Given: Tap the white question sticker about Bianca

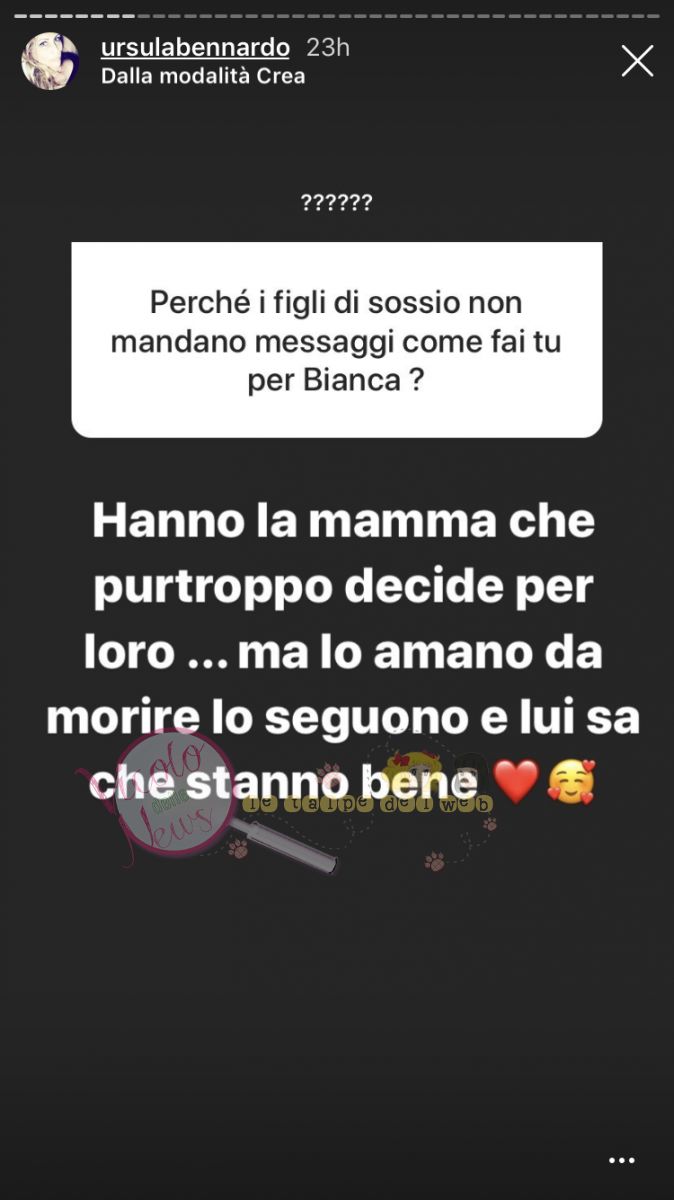Looking at the screenshot, I should tap(337, 340).
